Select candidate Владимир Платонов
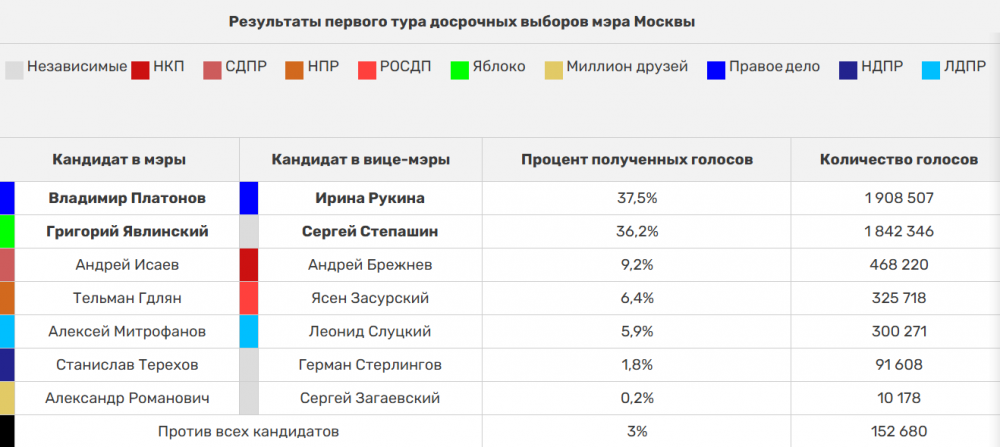 [127, 198]
